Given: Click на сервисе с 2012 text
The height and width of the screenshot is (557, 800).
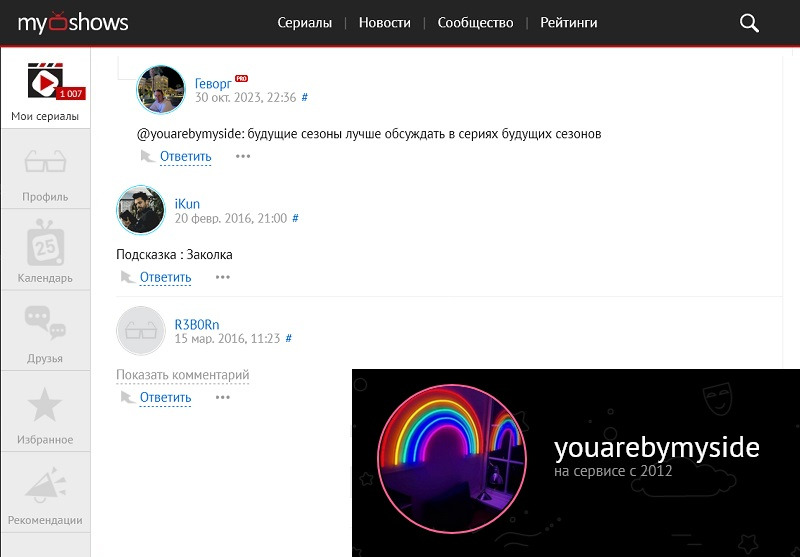Looking at the screenshot, I should pyautogui.click(x=613, y=471).
